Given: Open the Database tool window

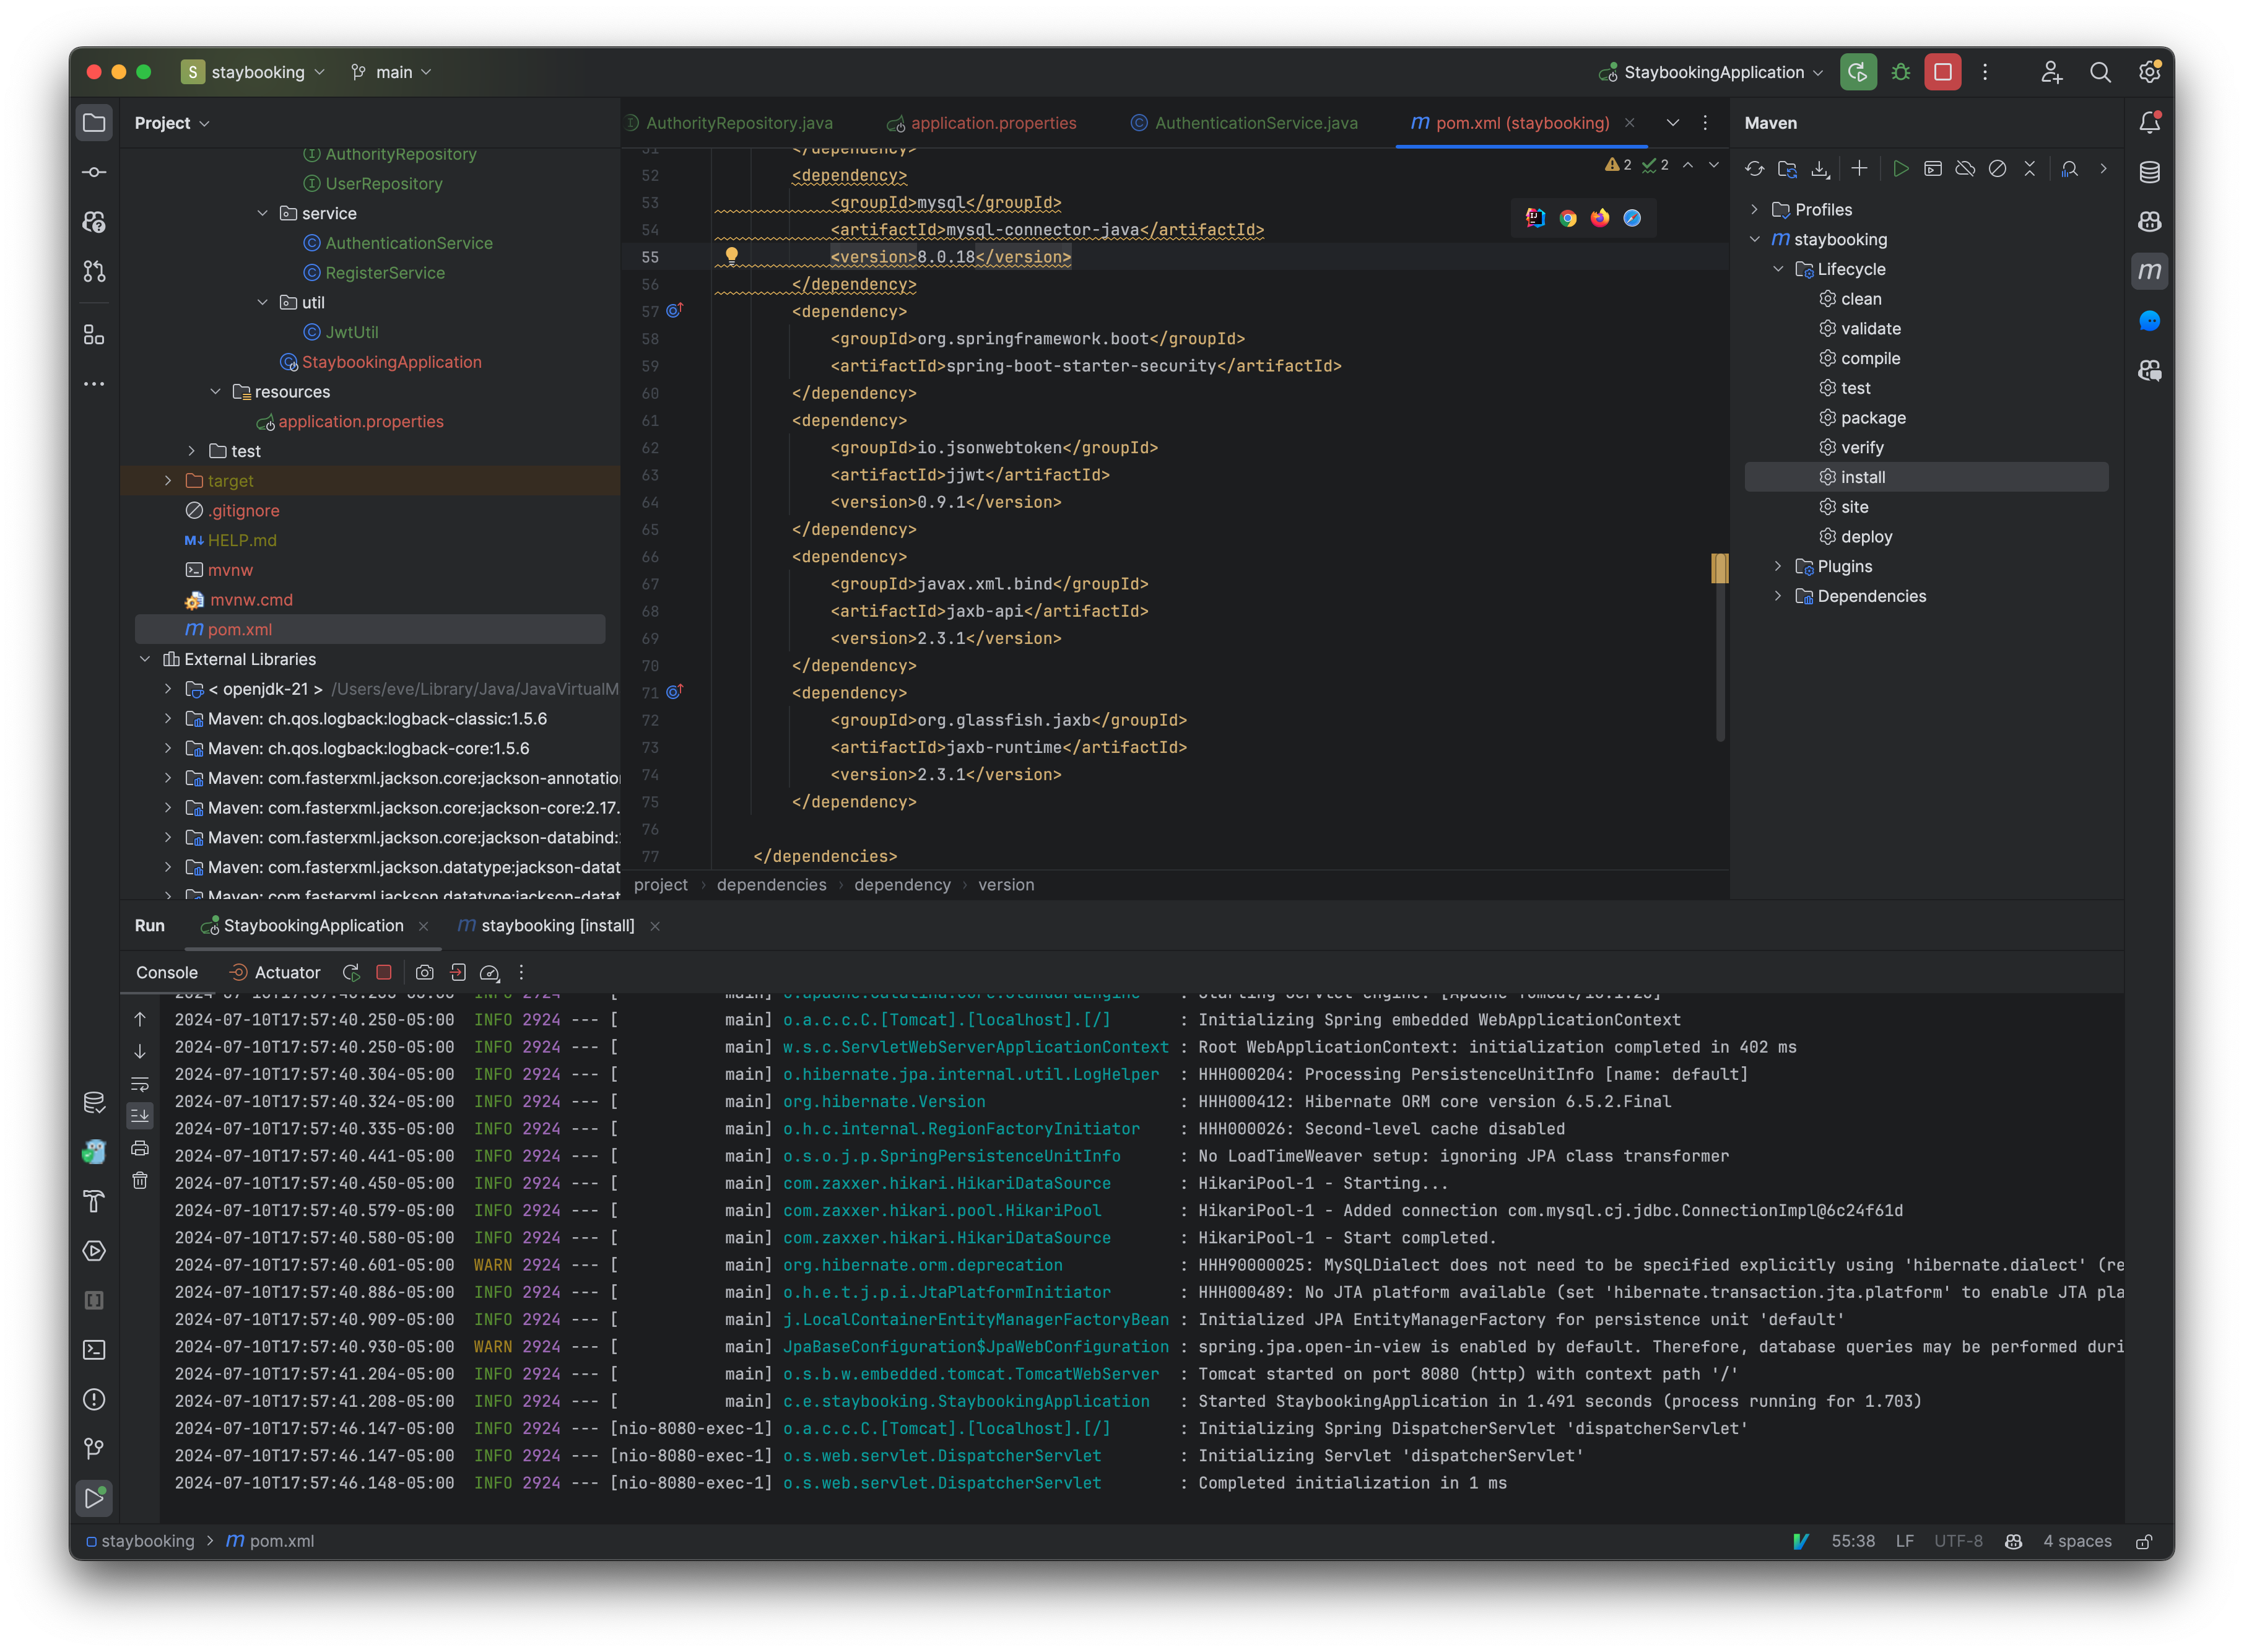Looking at the screenshot, I should (x=2150, y=171).
